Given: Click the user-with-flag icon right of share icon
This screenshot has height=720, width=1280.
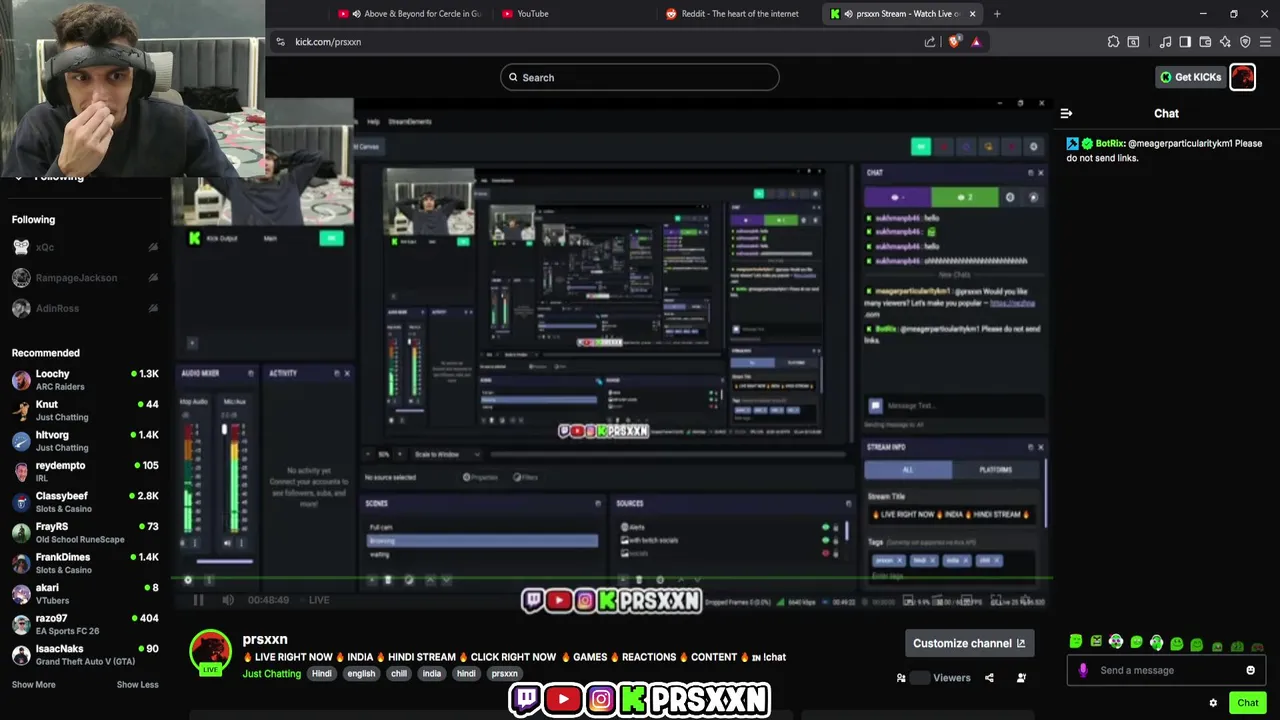Looking at the screenshot, I should pyautogui.click(x=1021, y=677).
